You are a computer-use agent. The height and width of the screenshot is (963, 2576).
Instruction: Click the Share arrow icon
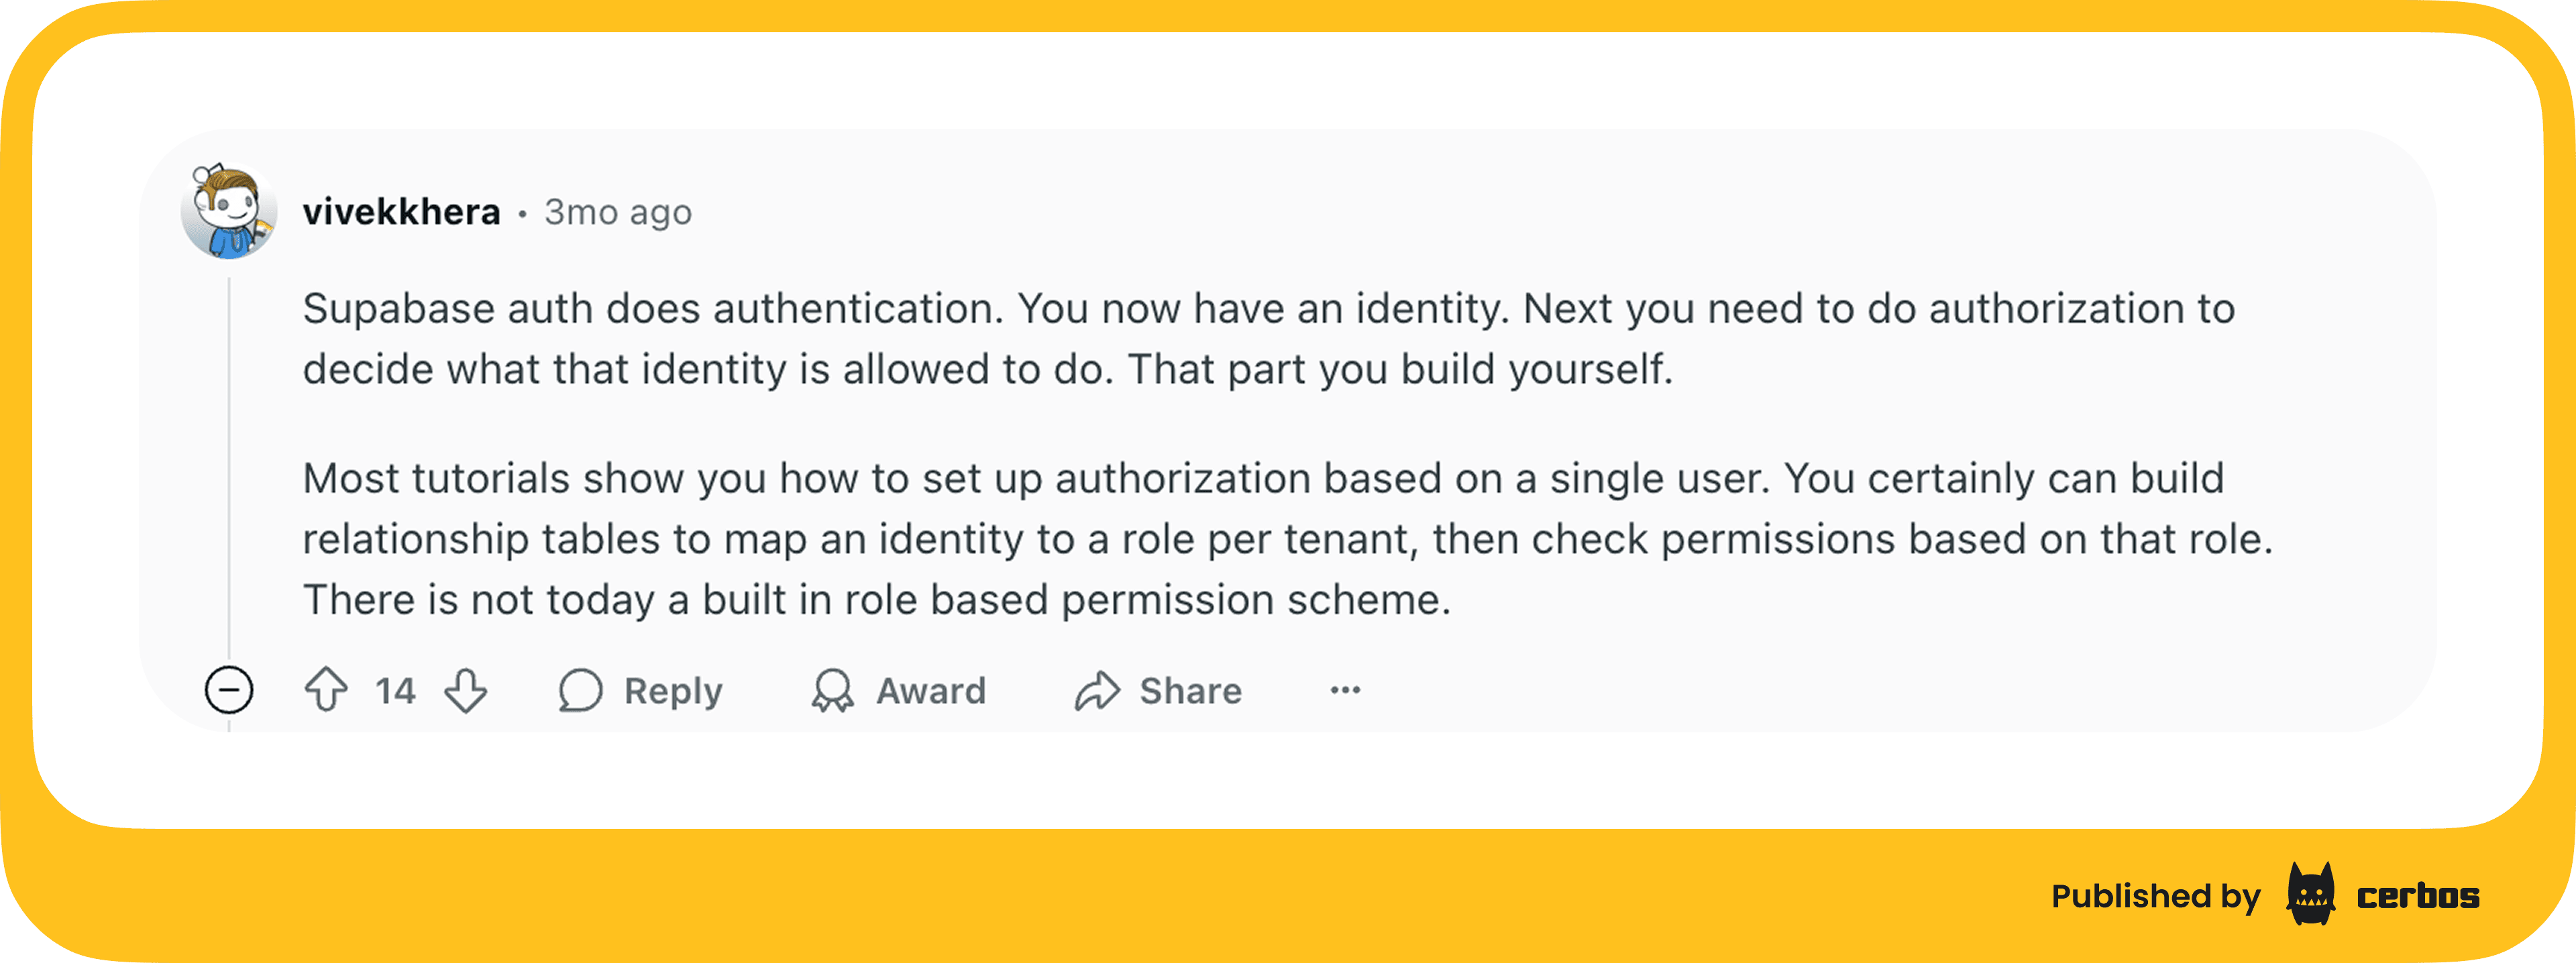[1097, 690]
